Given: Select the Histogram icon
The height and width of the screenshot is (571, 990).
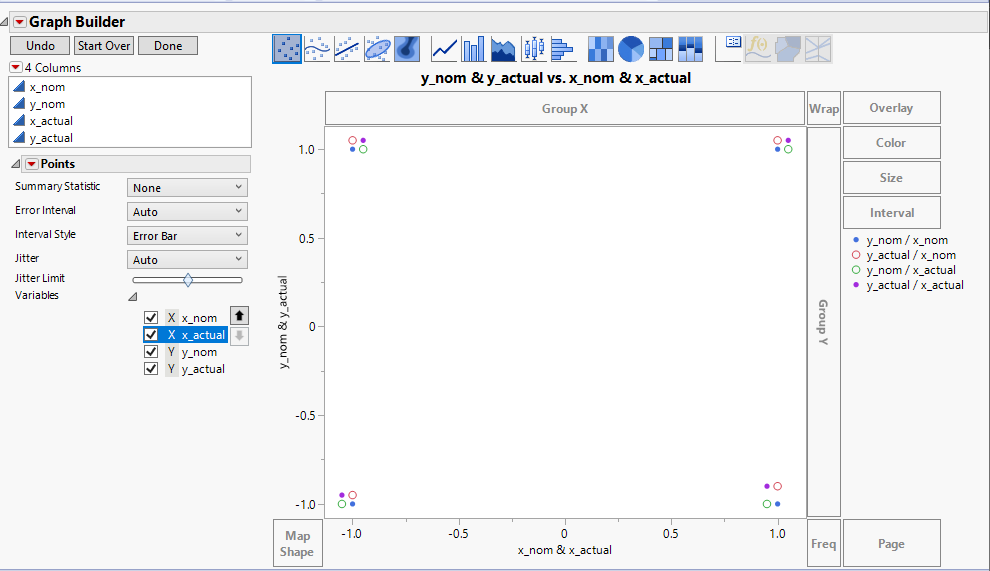Looking at the screenshot, I should click(563, 49).
